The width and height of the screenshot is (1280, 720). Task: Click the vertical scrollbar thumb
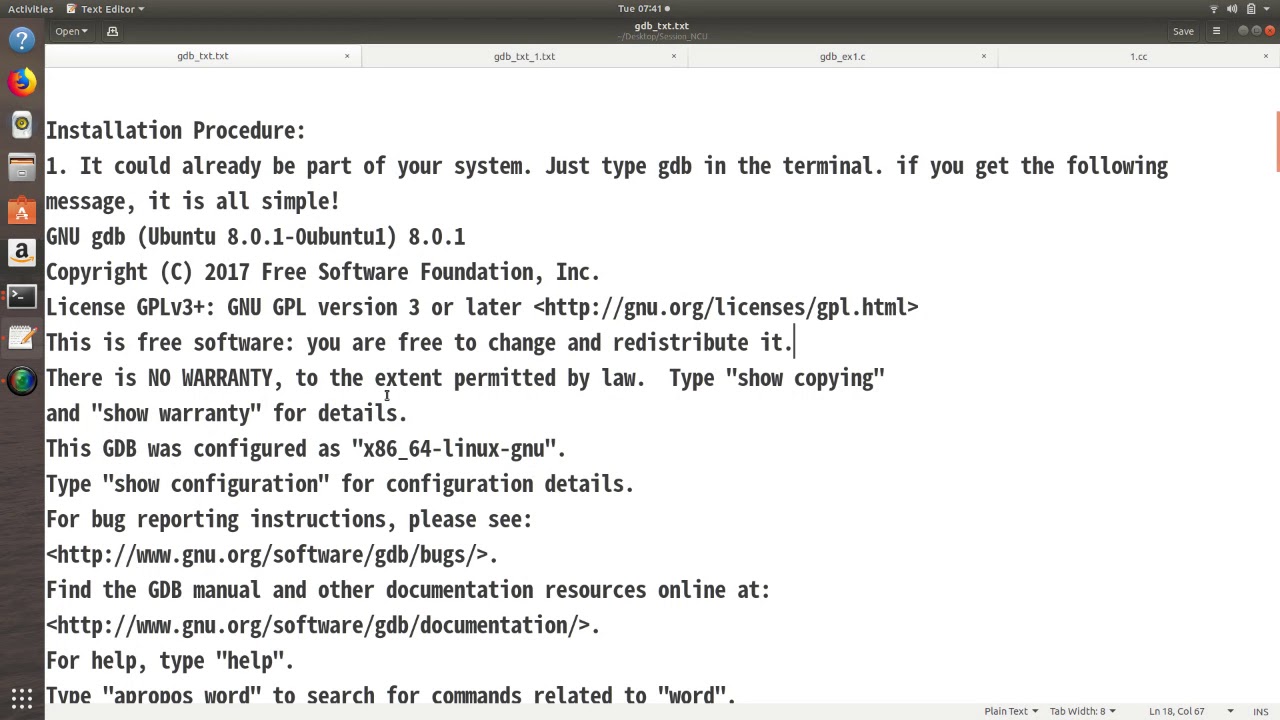[x=1277, y=143]
